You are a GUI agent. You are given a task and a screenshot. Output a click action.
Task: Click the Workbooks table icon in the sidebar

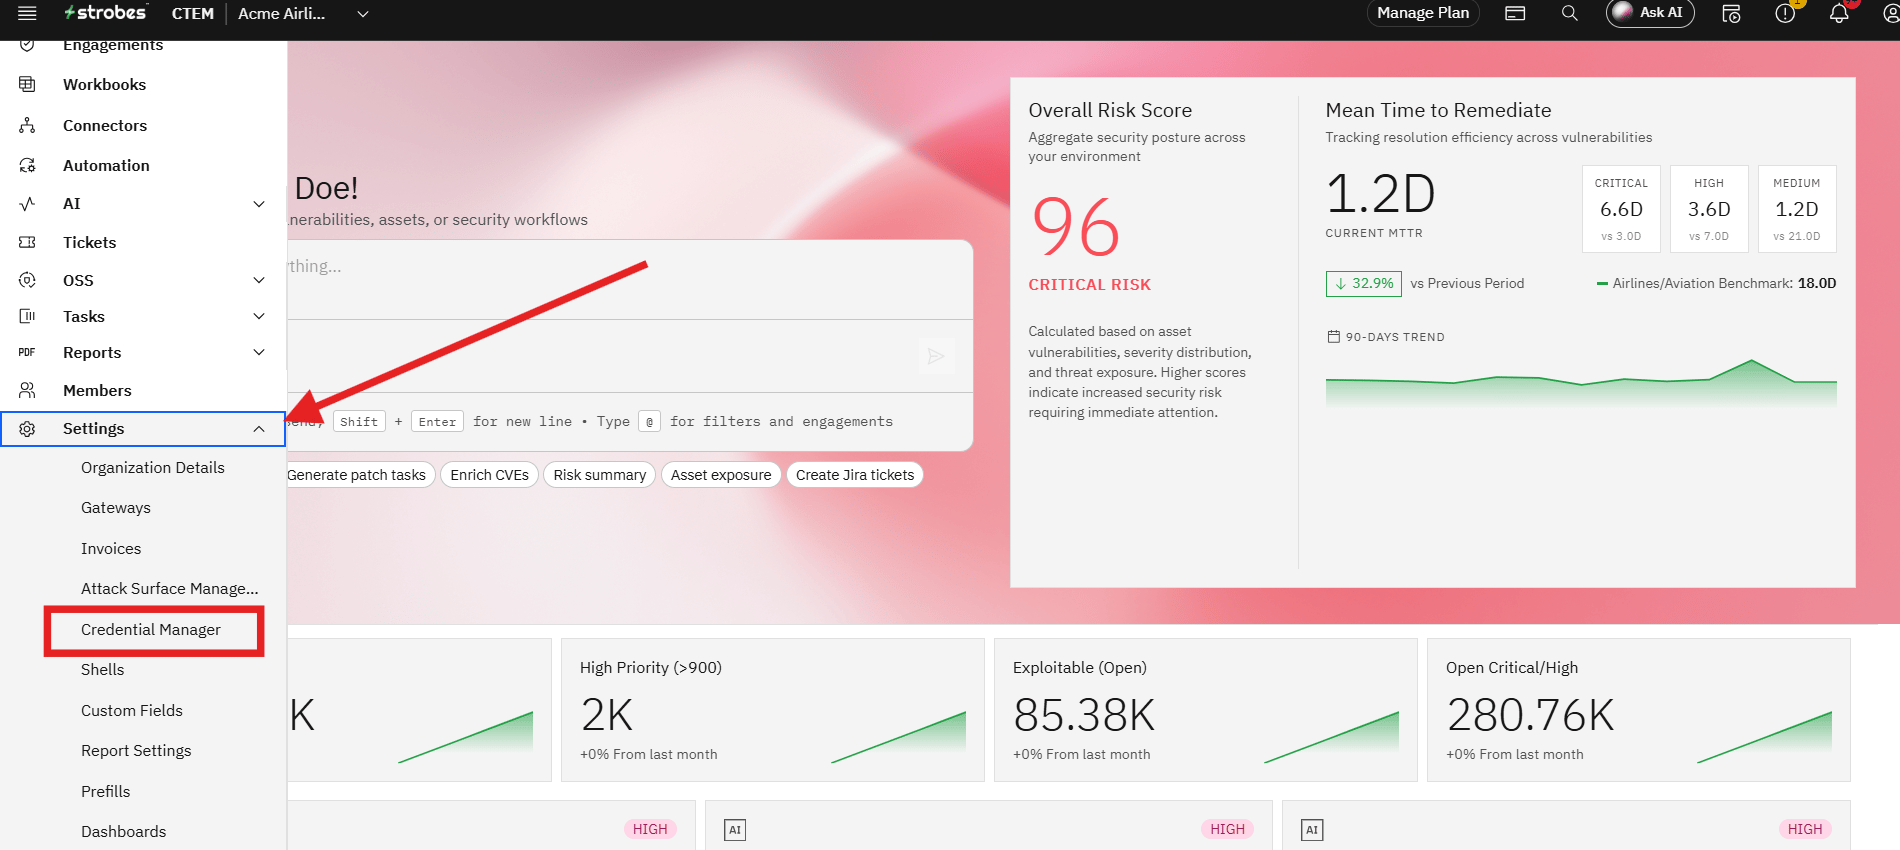[x=27, y=84]
